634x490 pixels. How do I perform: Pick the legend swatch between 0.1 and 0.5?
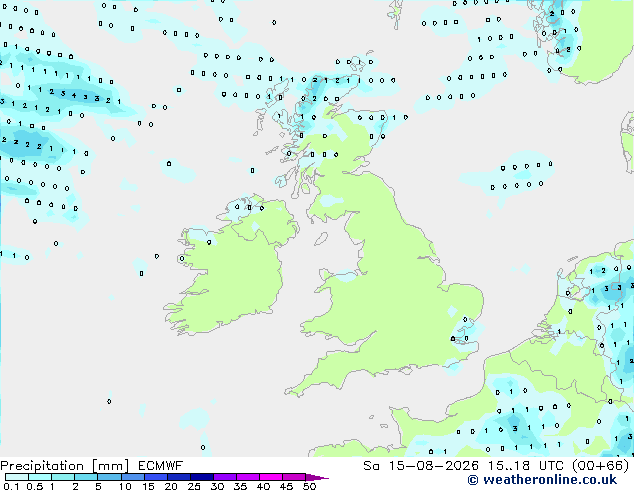tap(17, 477)
